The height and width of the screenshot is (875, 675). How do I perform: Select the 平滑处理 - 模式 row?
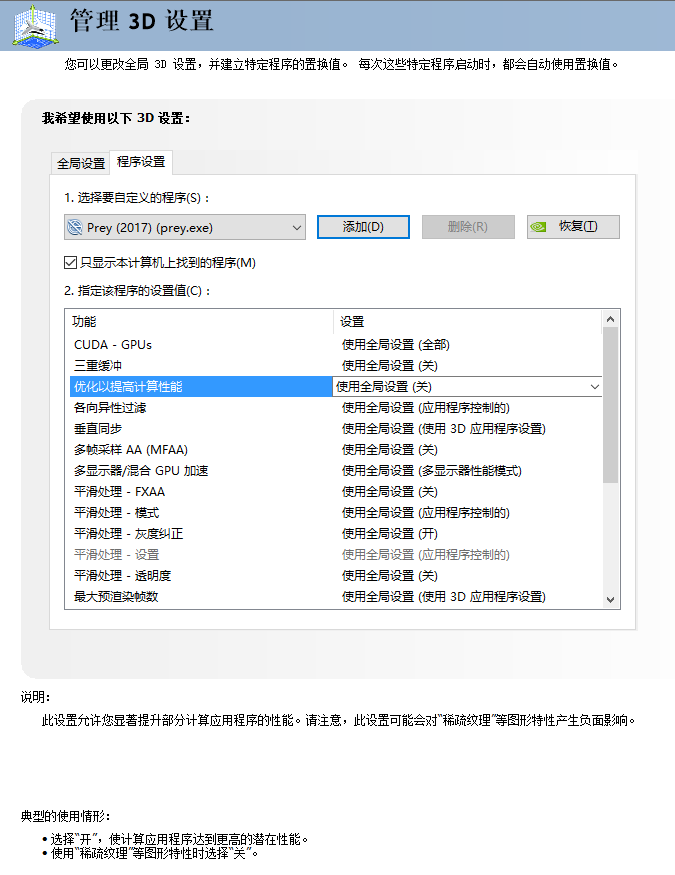[x=336, y=513]
